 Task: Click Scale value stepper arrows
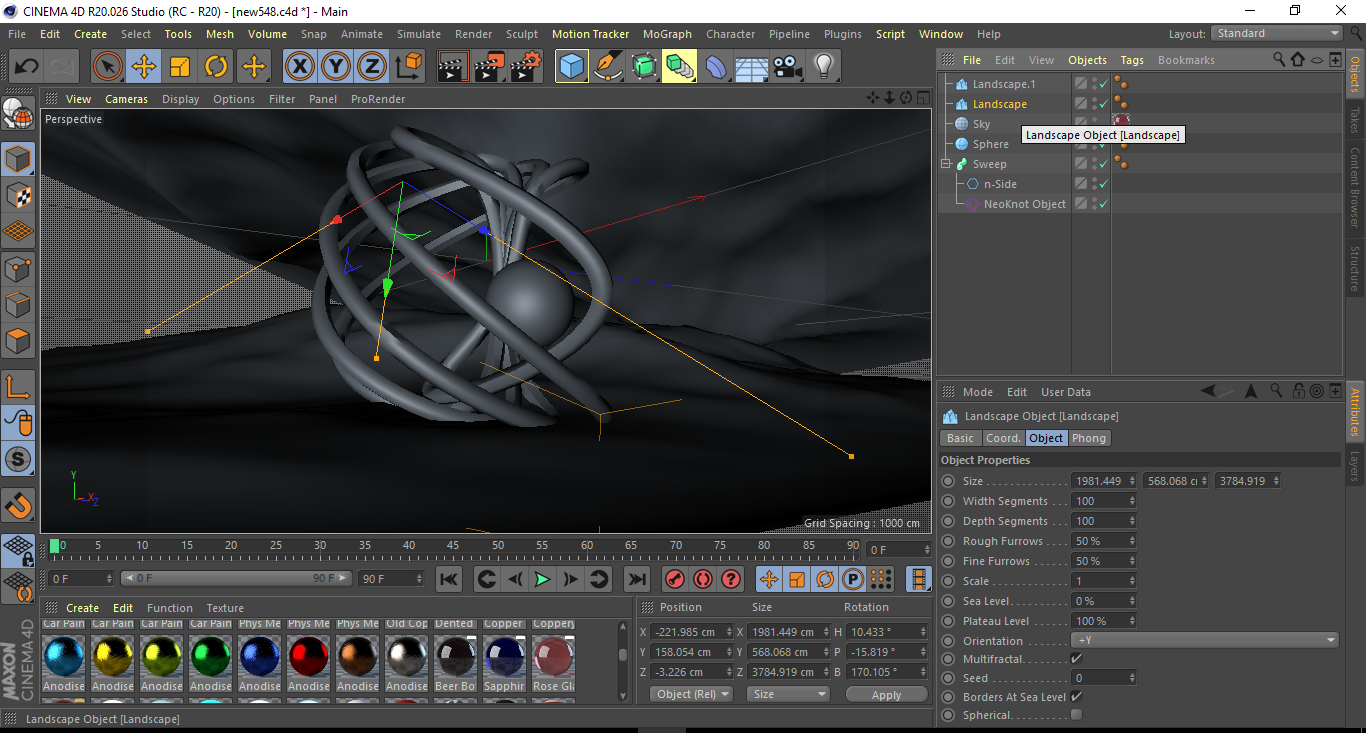(x=1132, y=581)
